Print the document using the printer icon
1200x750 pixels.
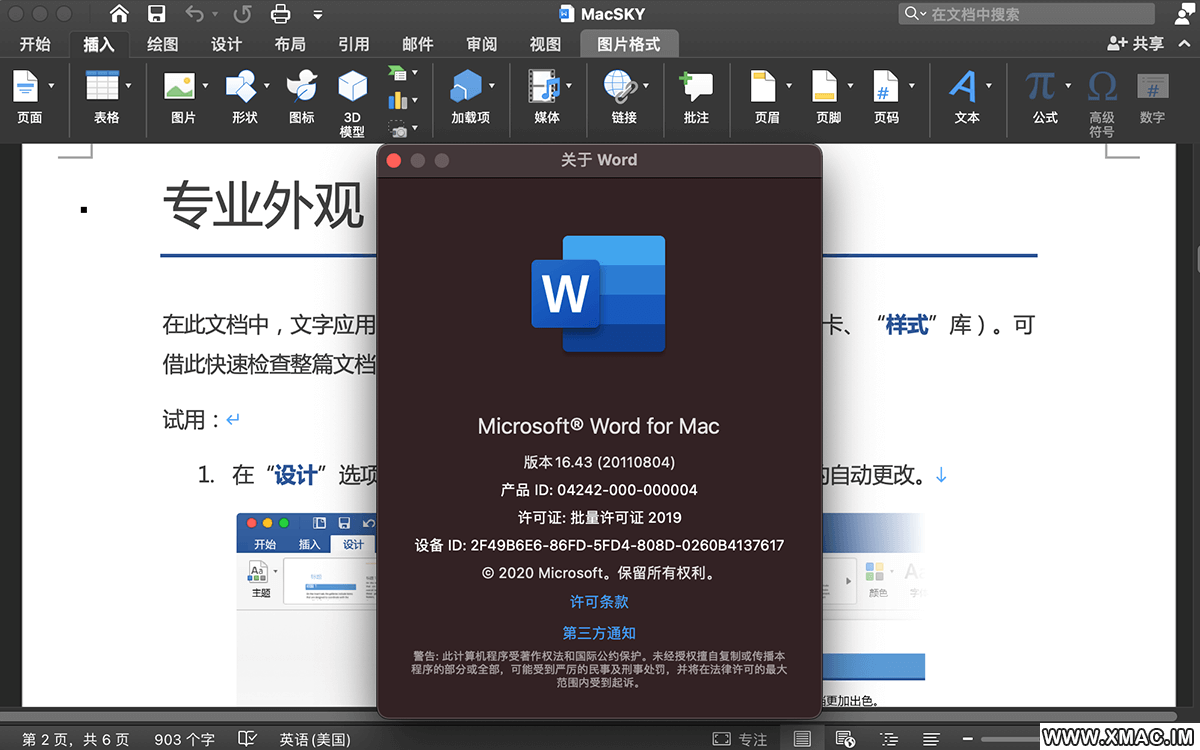[x=280, y=14]
